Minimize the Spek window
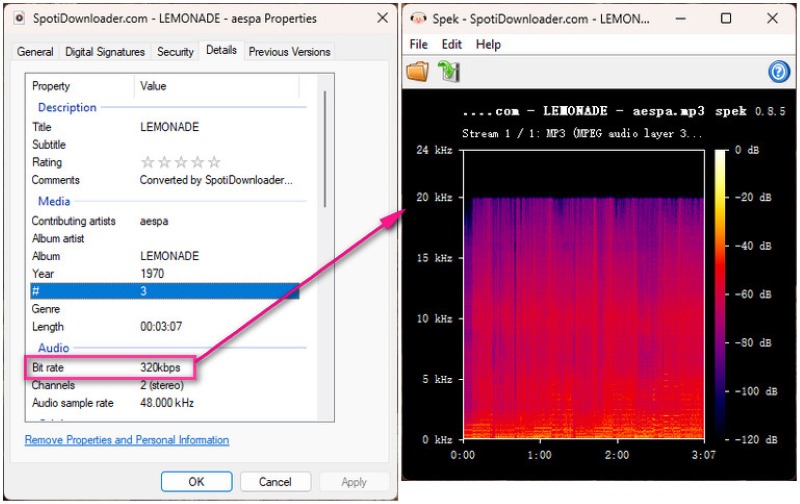800x504 pixels. coord(680,19)
